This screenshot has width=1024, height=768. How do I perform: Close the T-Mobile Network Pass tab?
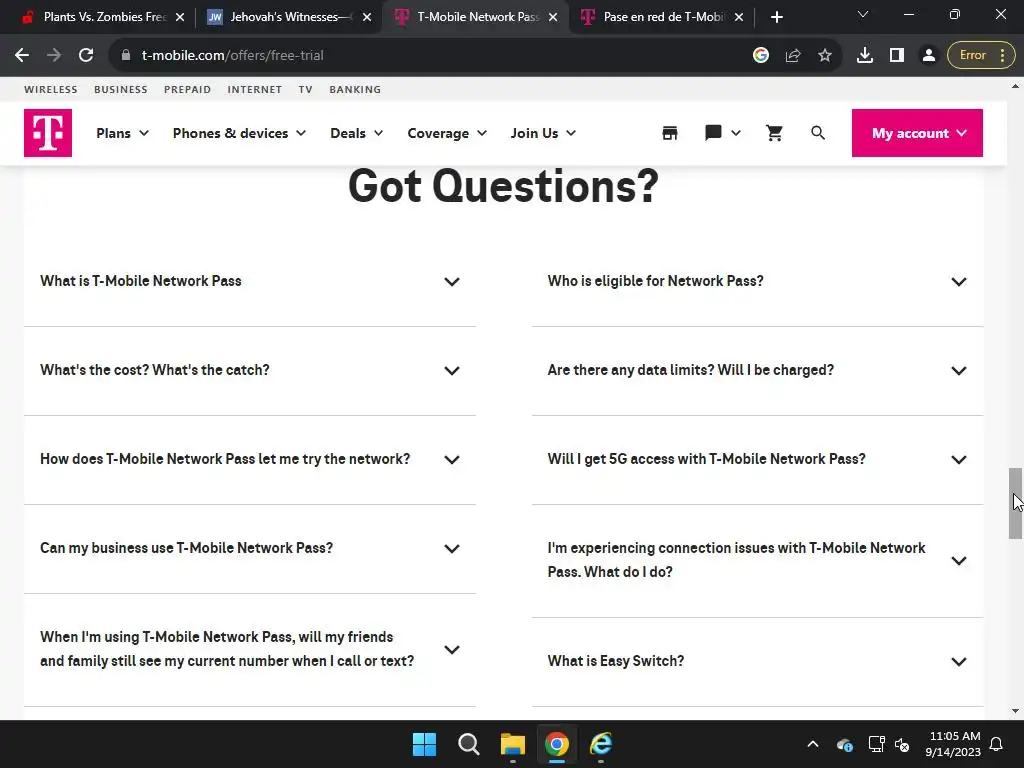(x=553, y=17)
